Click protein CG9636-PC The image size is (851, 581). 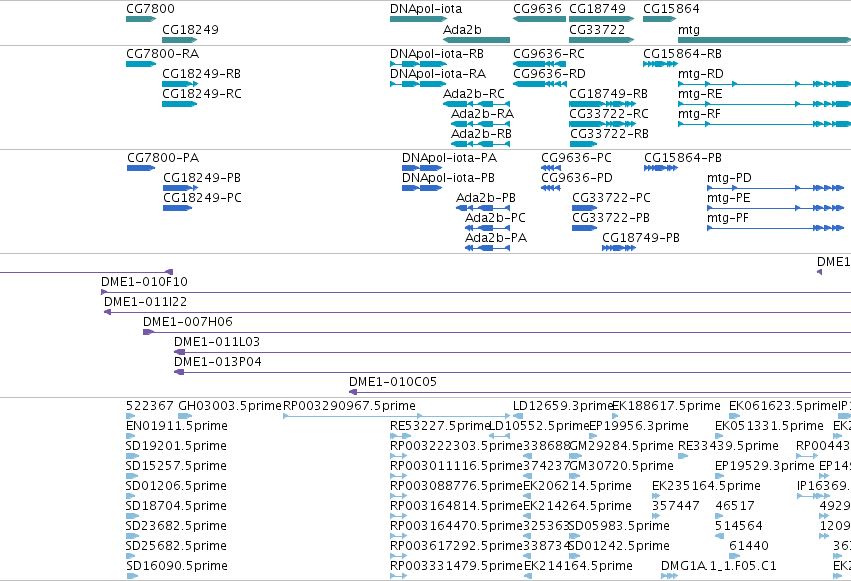576,158
